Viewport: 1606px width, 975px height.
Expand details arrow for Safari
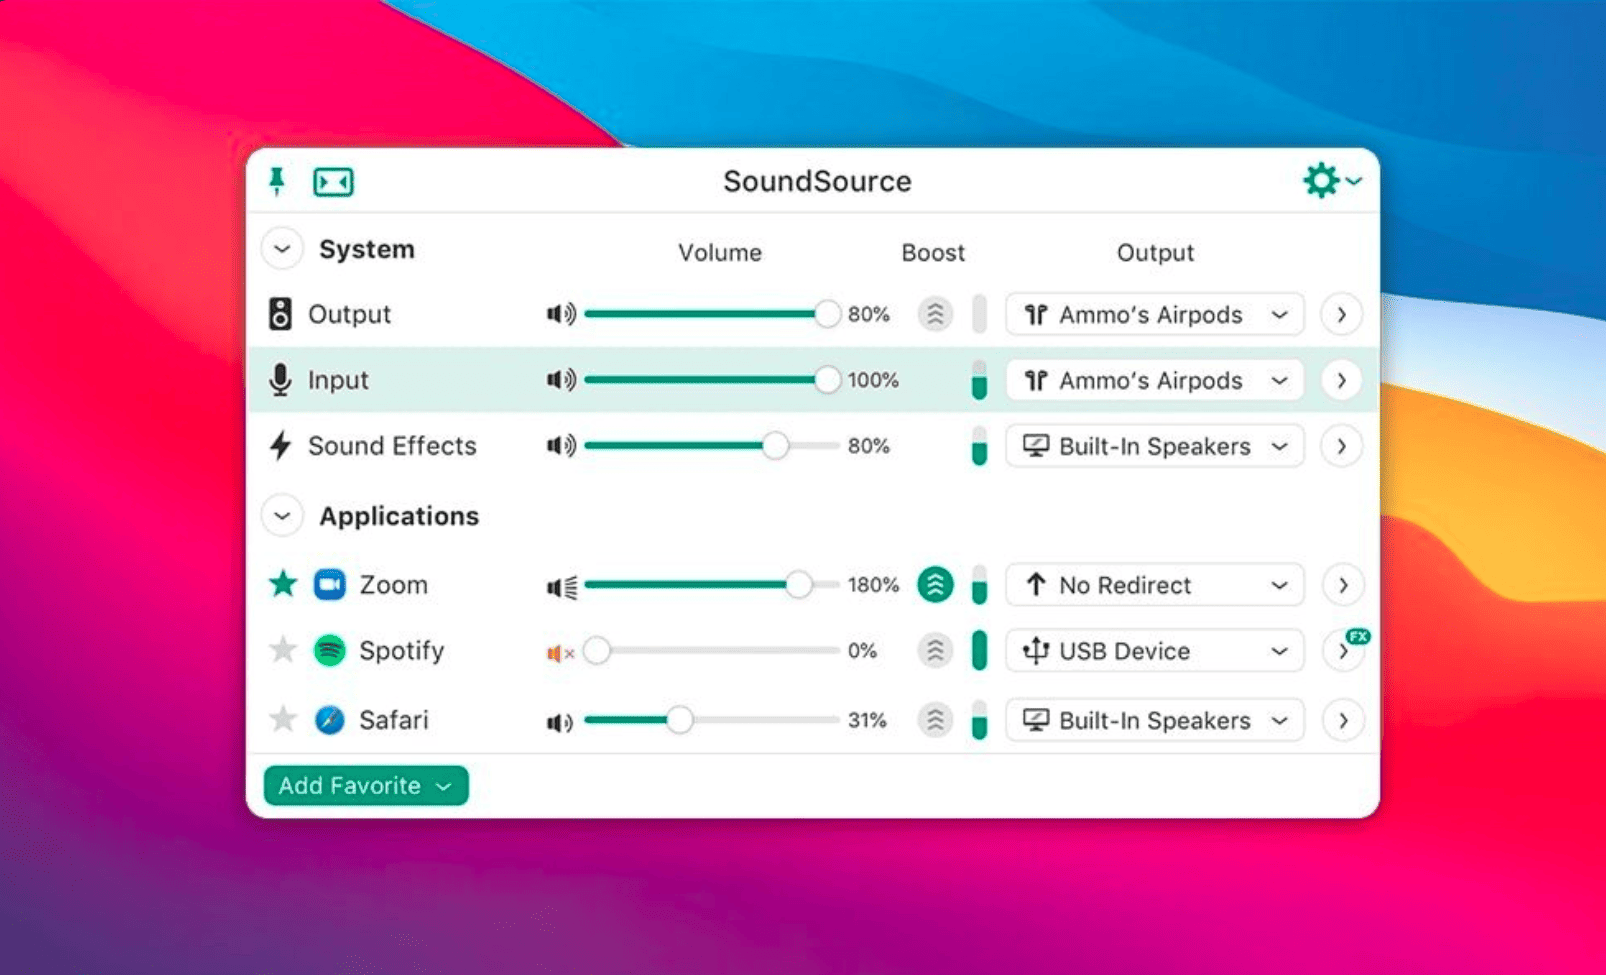tap(1342, 720)
